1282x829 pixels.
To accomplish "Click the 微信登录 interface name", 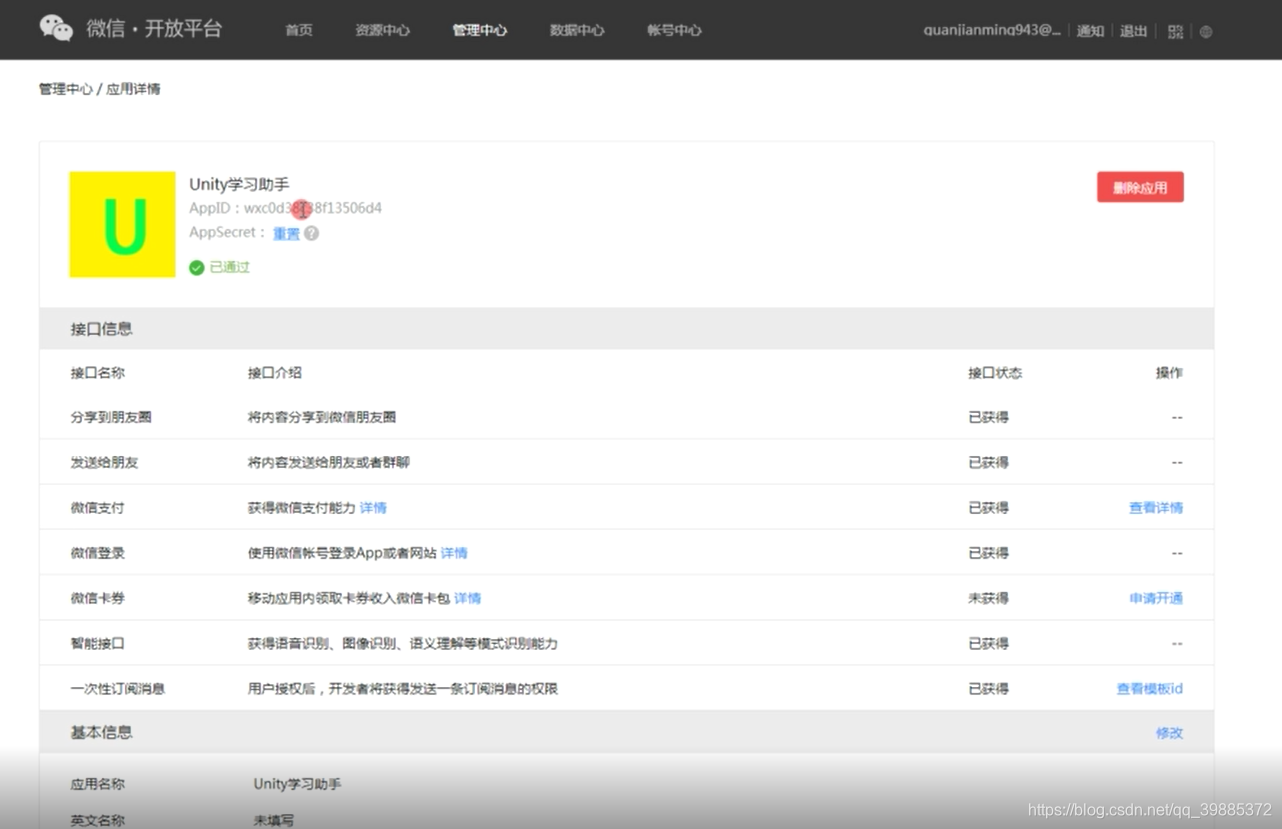I will click(x=97, y=553).
